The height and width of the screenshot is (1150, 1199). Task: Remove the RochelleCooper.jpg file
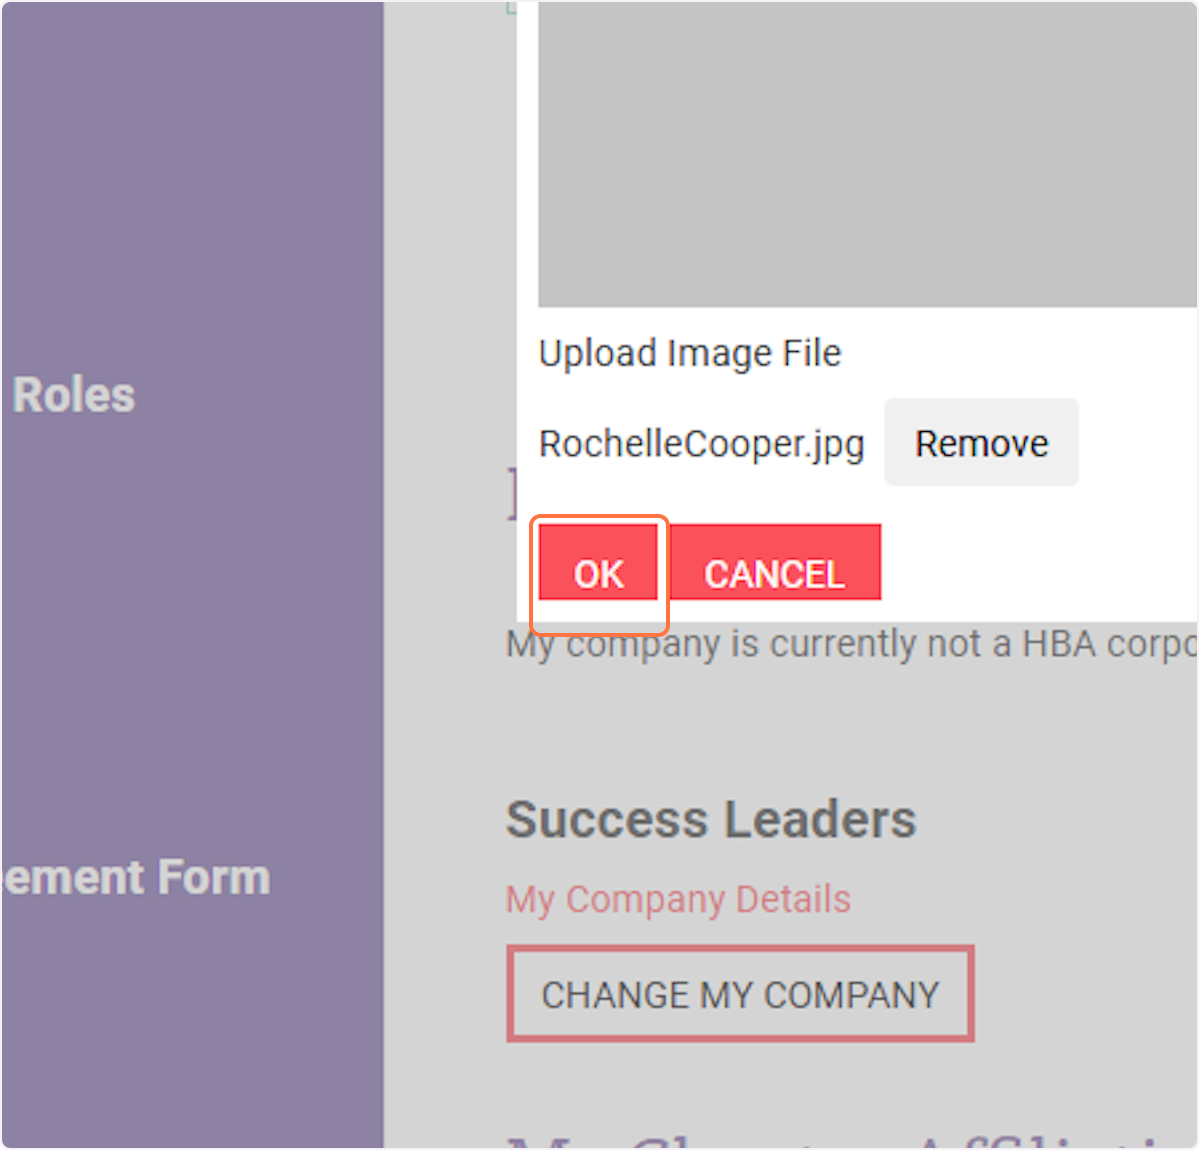[x=982, y=442]
